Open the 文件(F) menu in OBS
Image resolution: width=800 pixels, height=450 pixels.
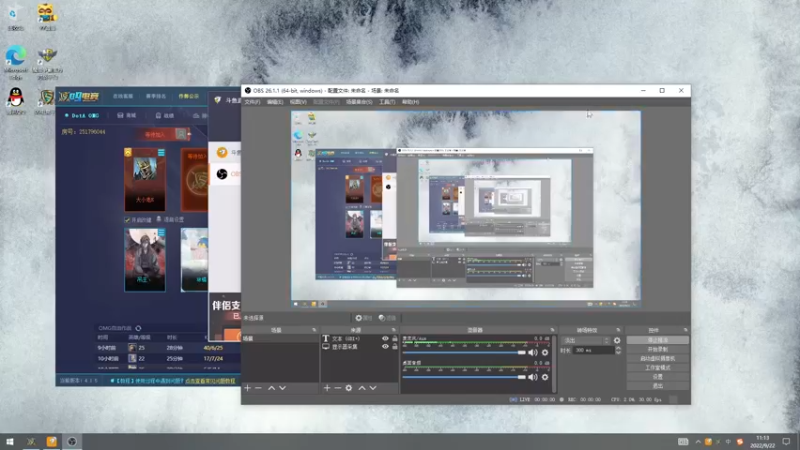point(252,102)
